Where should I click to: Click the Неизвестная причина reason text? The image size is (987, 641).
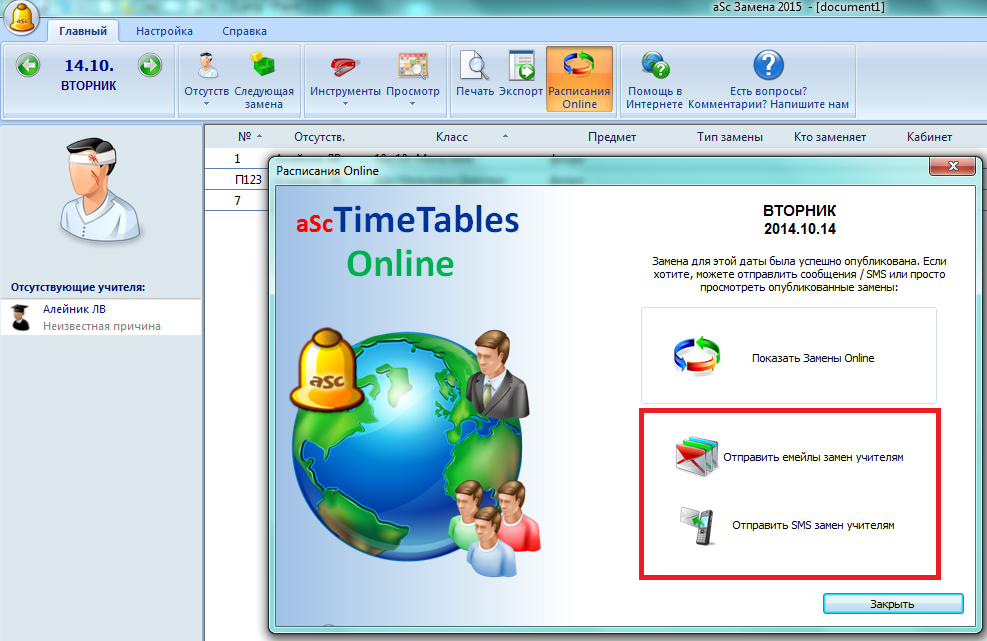tap(102, 326)
